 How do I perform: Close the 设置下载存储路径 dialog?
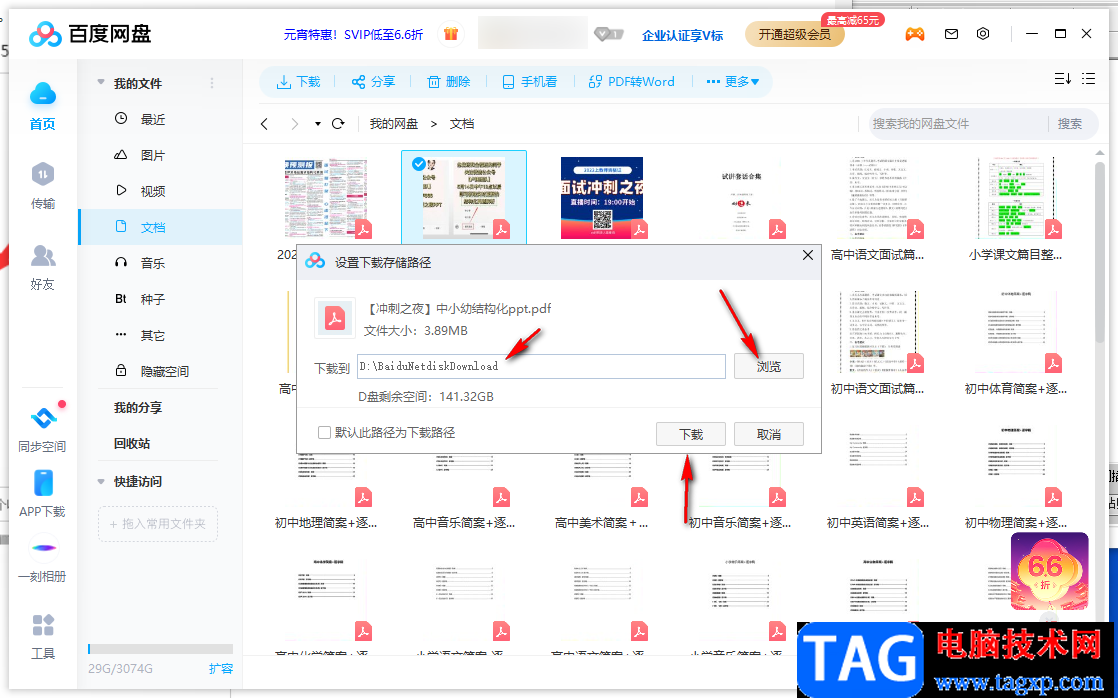pyautogui.click(x=808, y=255)
